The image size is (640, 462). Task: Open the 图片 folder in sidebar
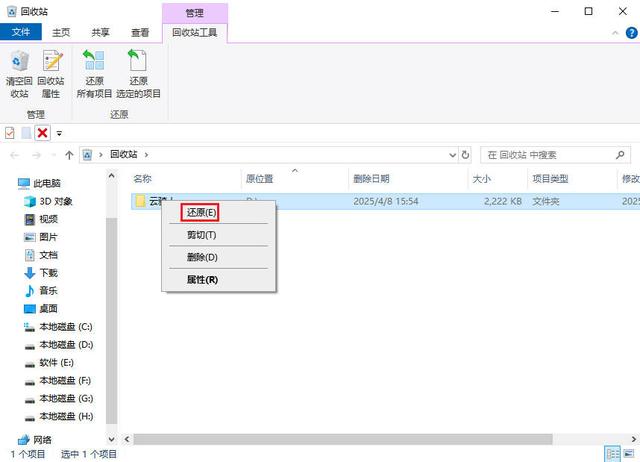tap(41, 237)
